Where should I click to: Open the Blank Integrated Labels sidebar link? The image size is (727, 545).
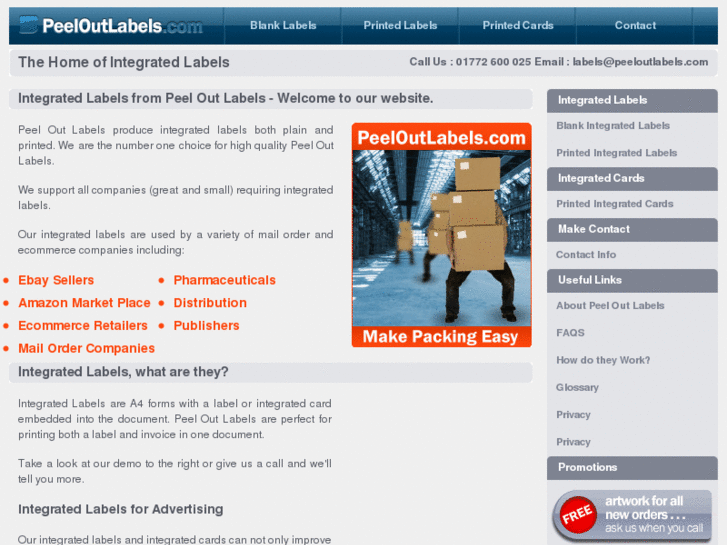(x=613, y=126)
